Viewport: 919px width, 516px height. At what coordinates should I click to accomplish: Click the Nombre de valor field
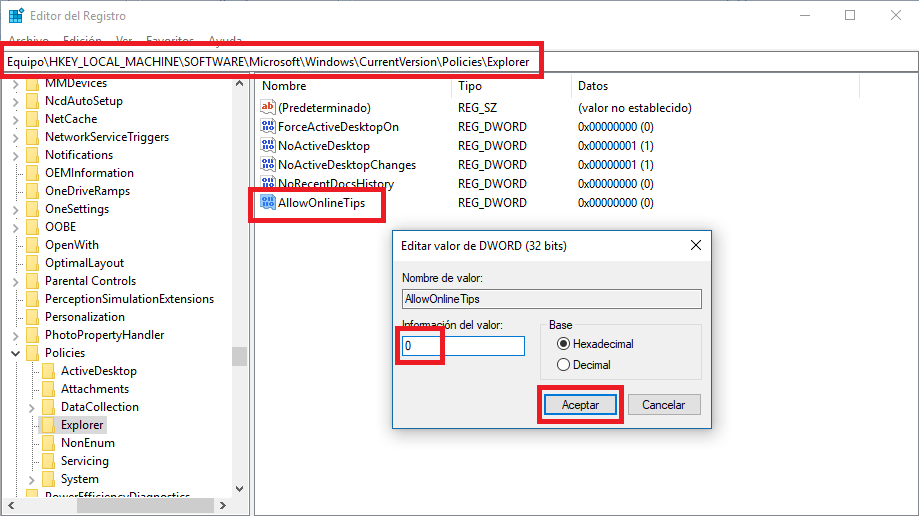pos(552,299)
